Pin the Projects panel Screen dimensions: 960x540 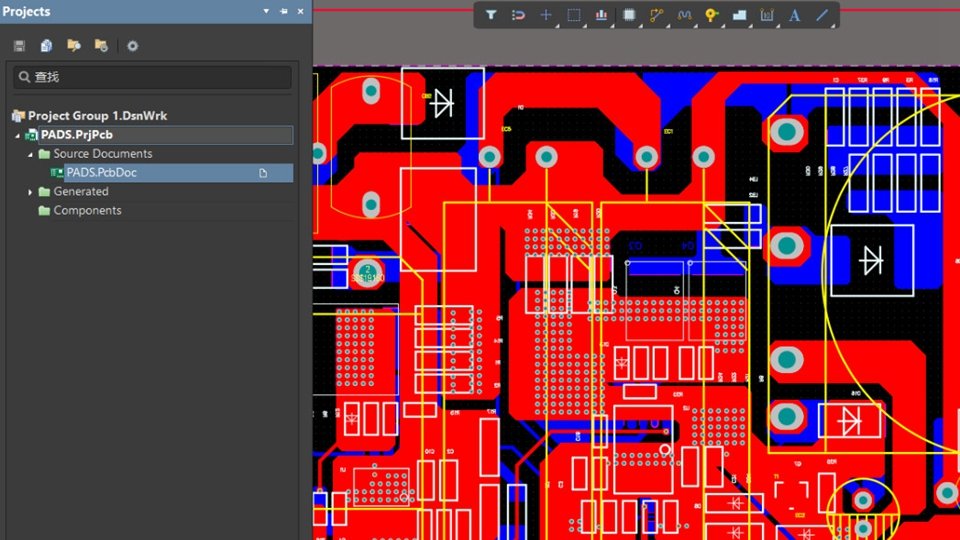point(283,11)
